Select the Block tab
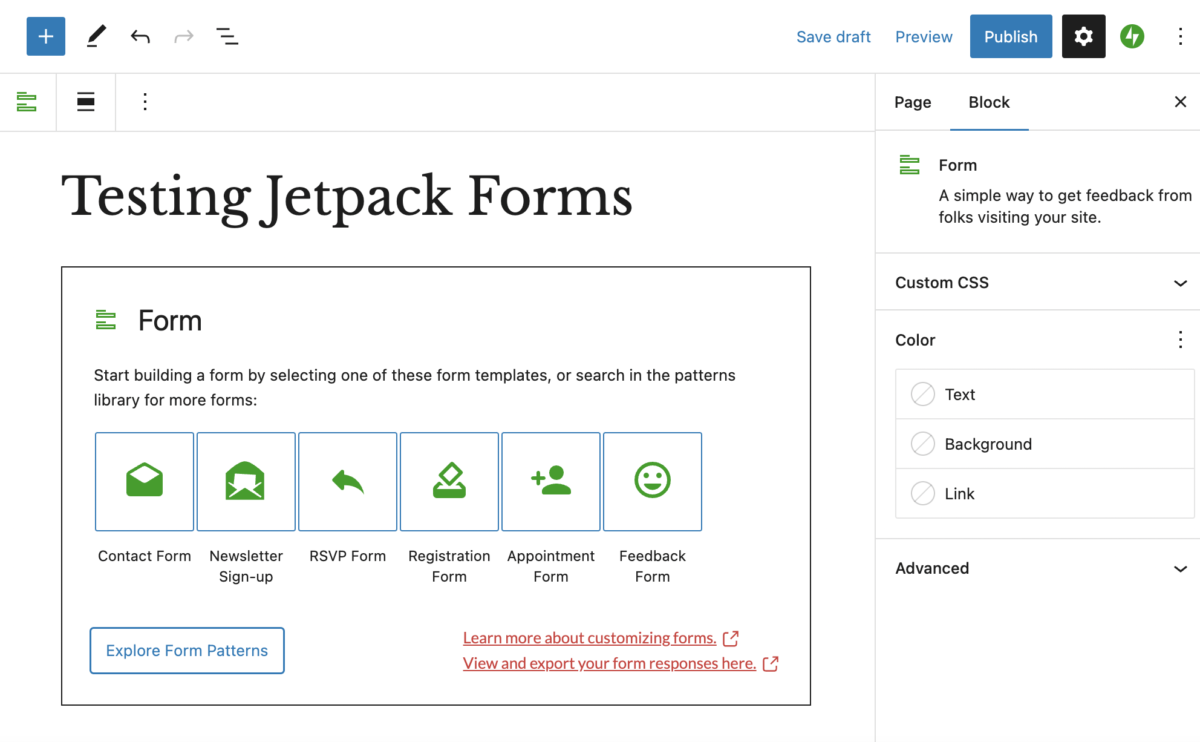This screenshot has width=1200, height=742. click(989, 102)
